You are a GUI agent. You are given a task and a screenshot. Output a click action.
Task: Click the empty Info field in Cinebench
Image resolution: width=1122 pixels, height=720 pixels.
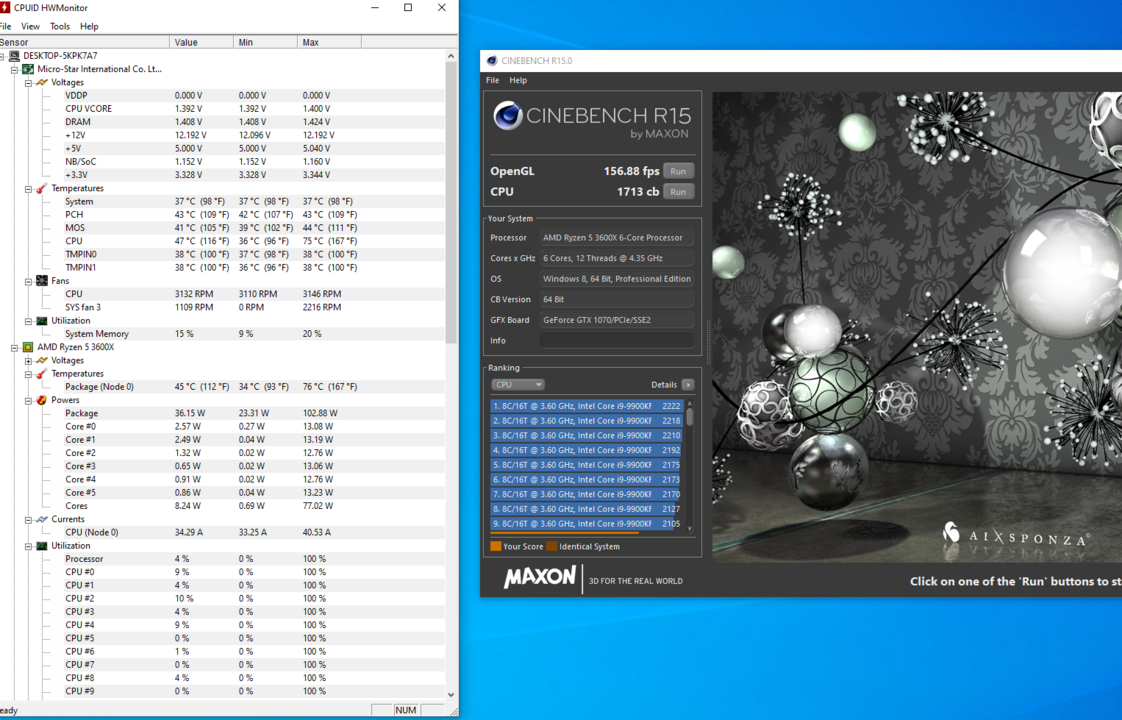[x=617, y=341]
